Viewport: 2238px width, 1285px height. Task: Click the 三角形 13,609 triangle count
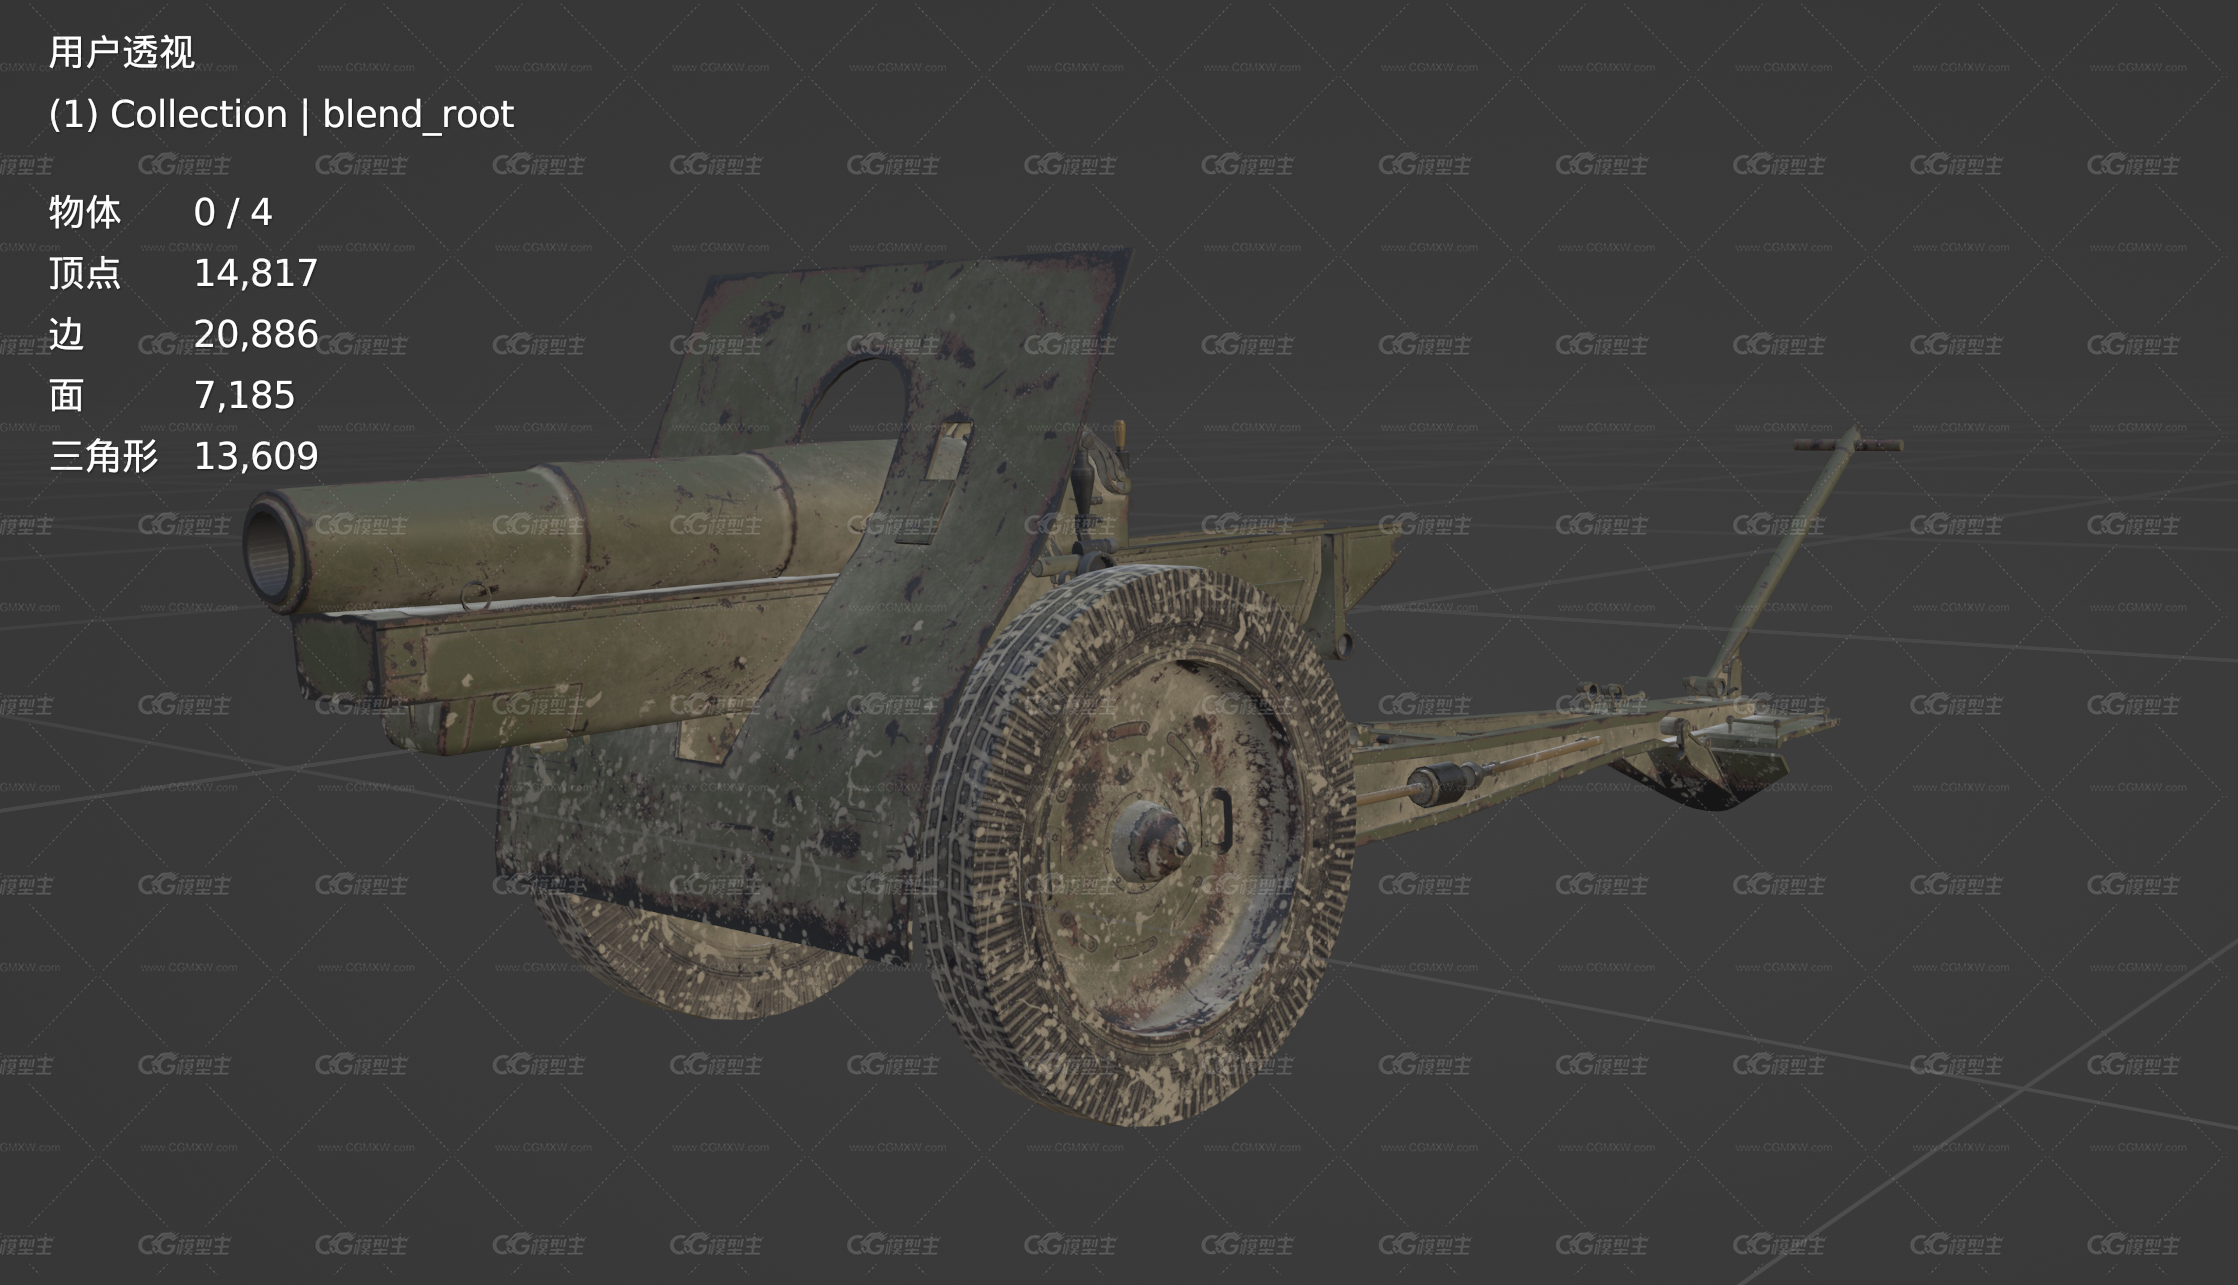pyautogui.click(x=183, y=456)
